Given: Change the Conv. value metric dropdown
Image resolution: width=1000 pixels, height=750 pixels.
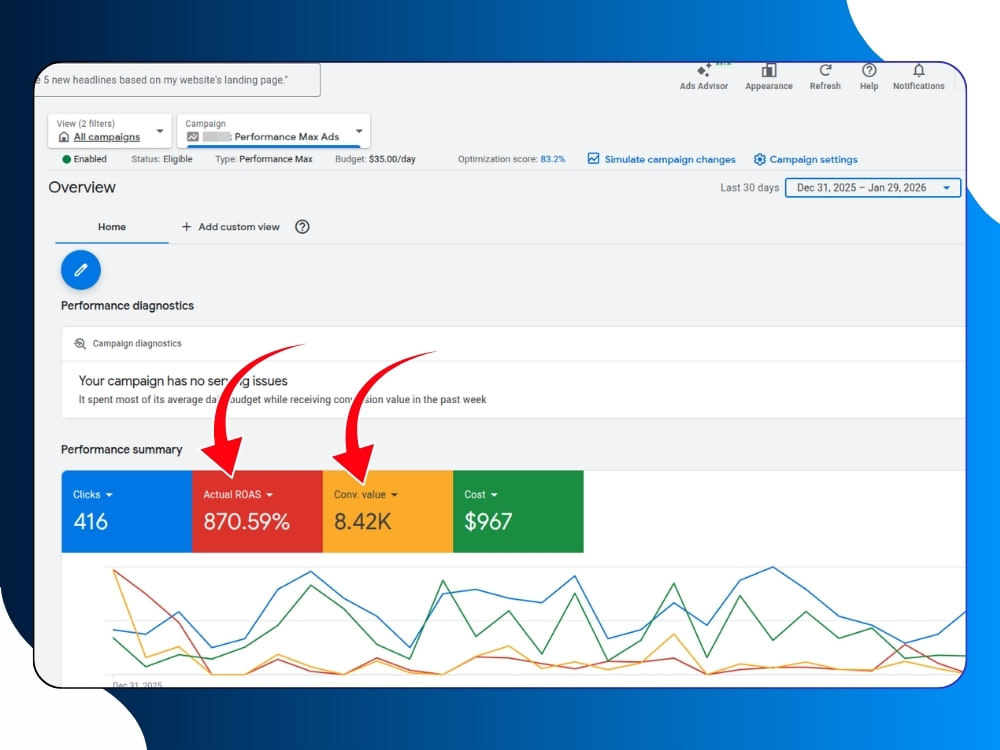Looking at the screenshot, I should point(394,495).
